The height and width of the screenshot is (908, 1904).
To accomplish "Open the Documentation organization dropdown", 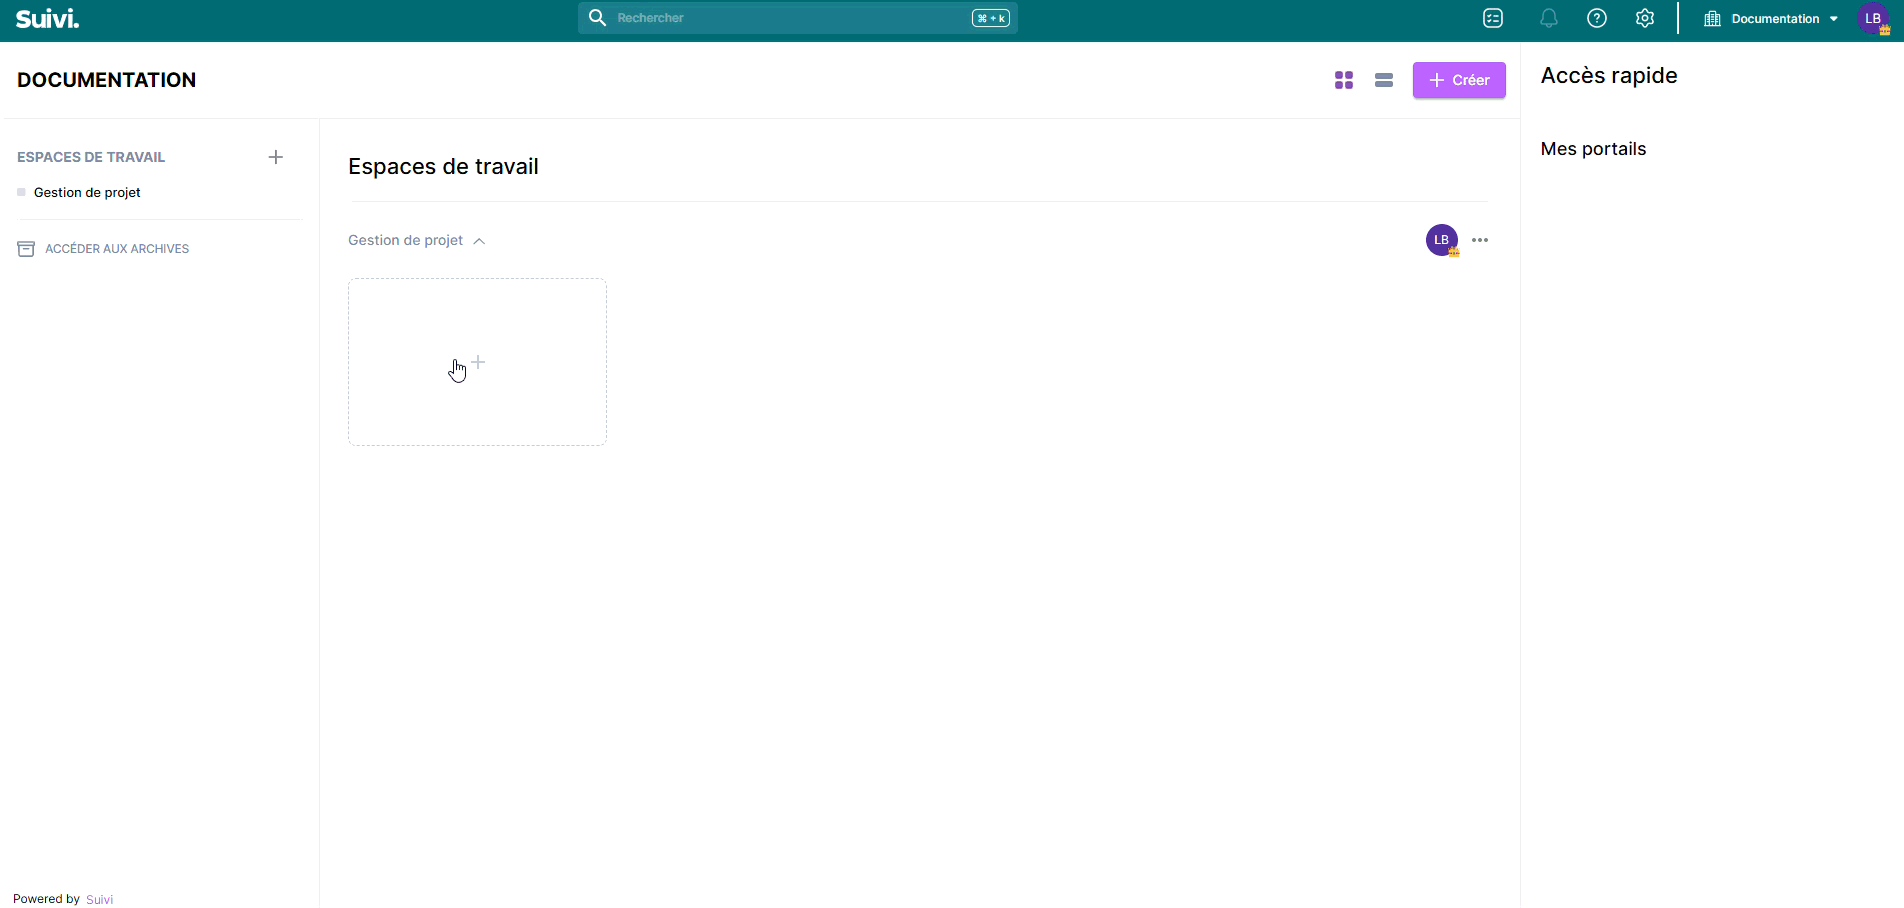I will [x=1772, y=19].
